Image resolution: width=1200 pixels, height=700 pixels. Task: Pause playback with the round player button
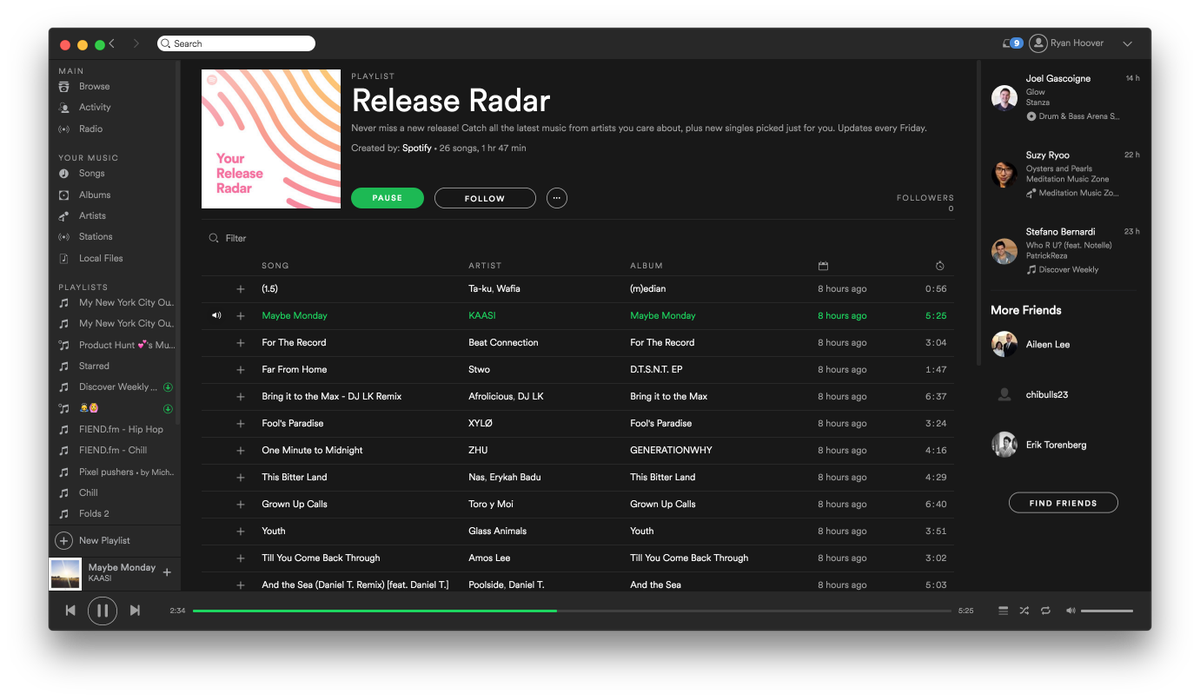tap(102, 610)
